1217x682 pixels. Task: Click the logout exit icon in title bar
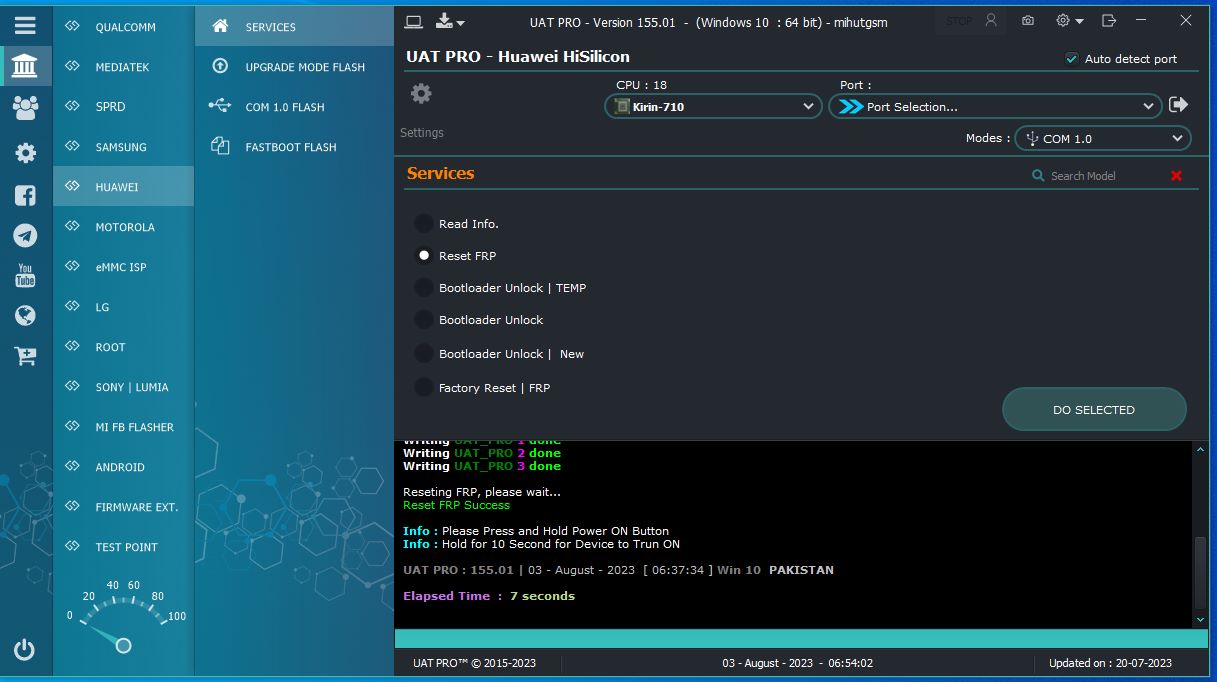(x=1109, y=20)
